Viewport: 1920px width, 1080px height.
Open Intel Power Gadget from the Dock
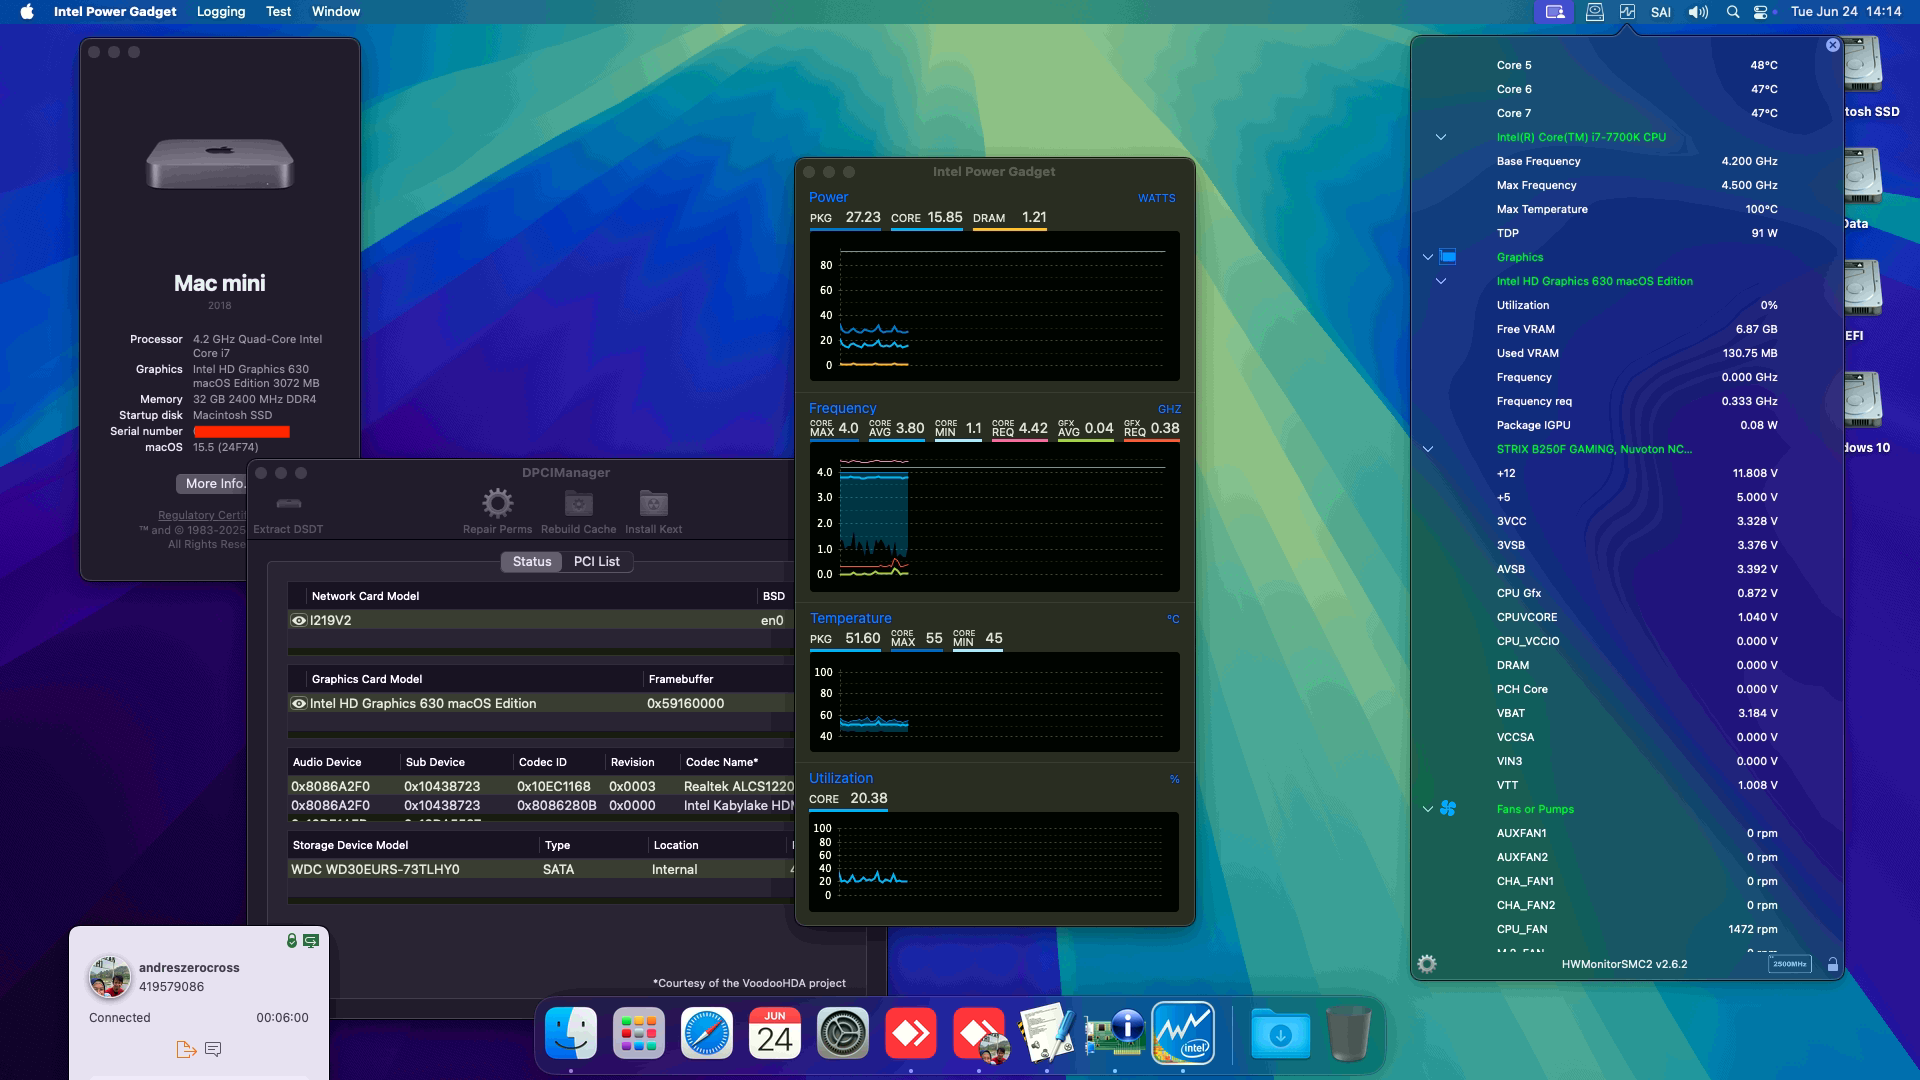[1183, 1032]
